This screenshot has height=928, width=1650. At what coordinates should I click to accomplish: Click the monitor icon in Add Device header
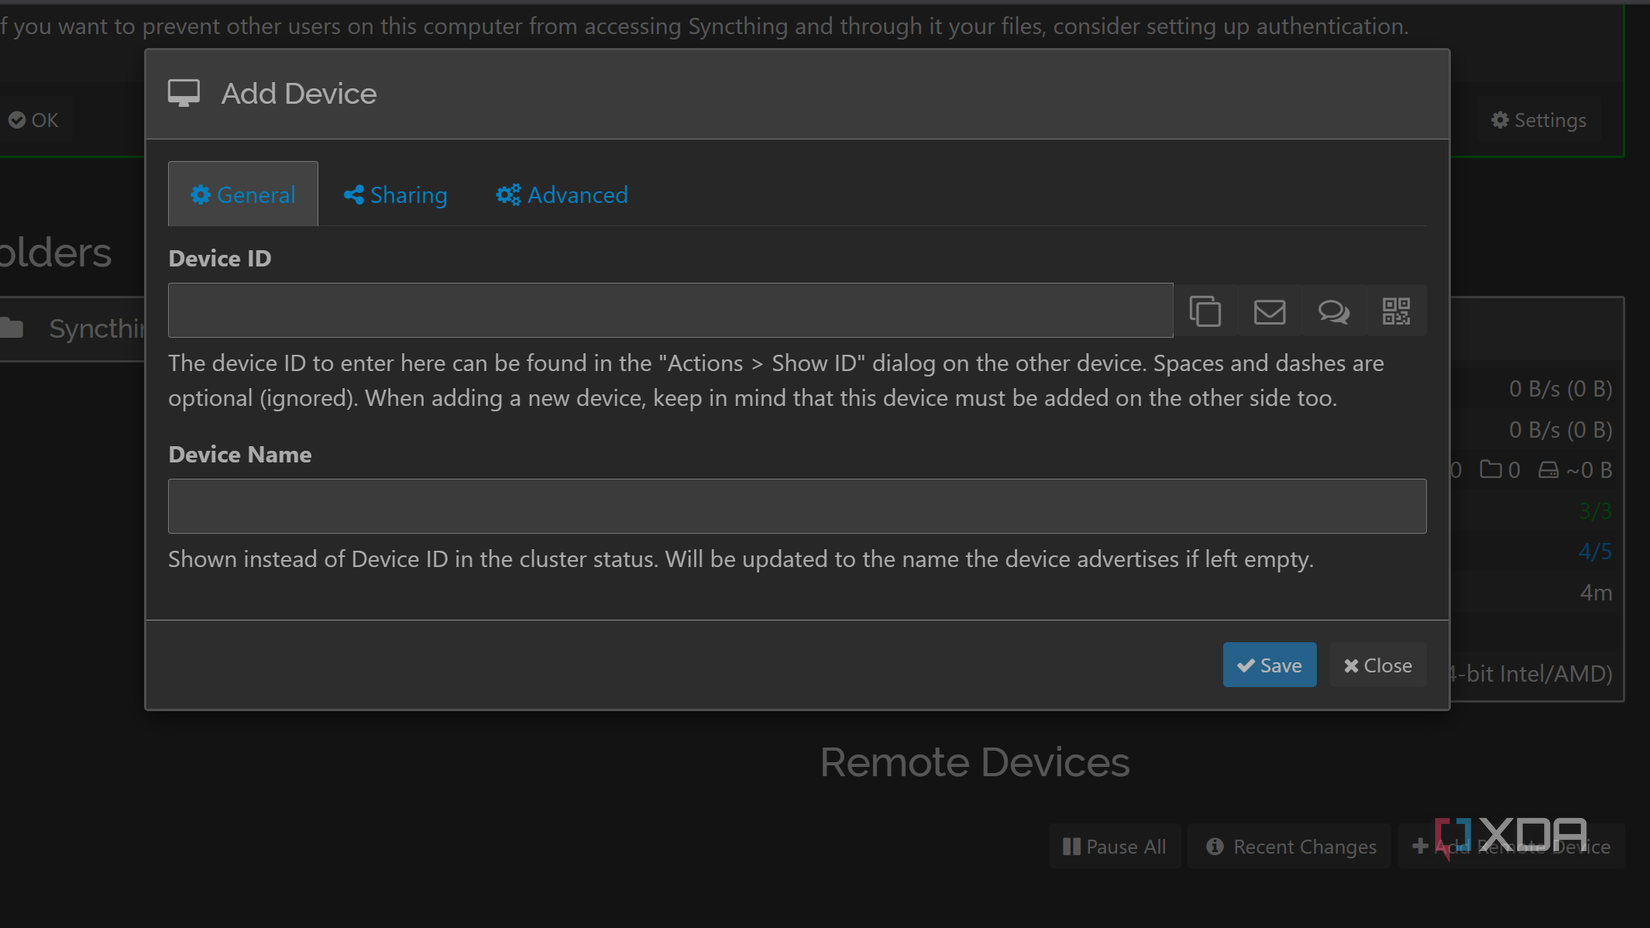click(184, 92)
